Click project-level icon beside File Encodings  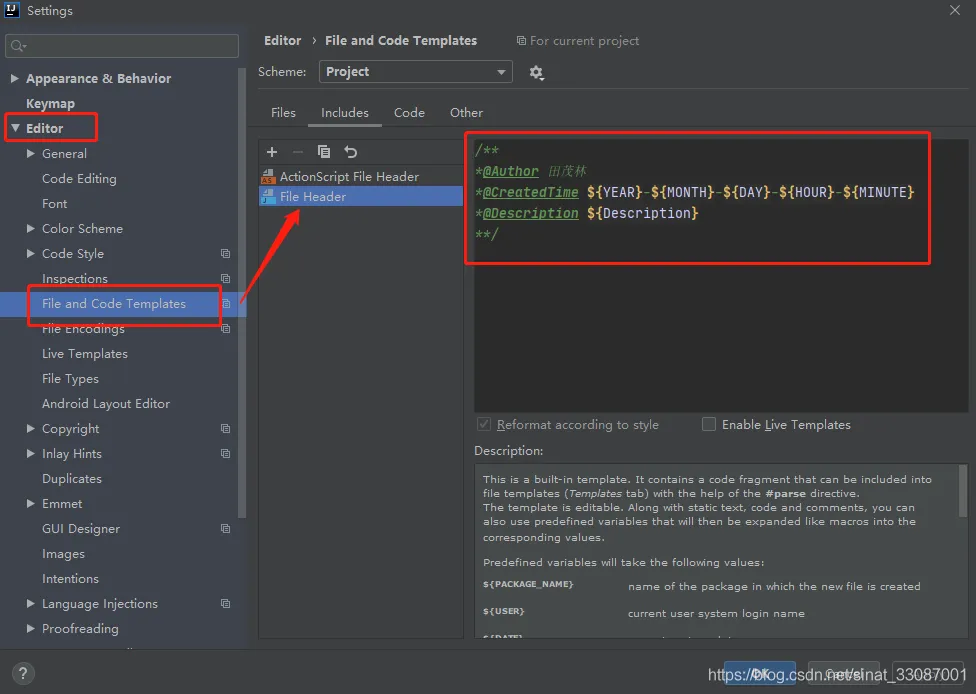225,329
